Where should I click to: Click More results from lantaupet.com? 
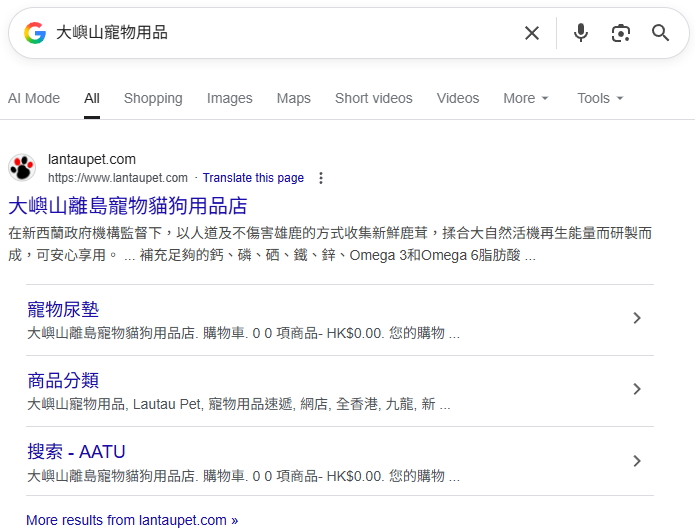[132, 520]
